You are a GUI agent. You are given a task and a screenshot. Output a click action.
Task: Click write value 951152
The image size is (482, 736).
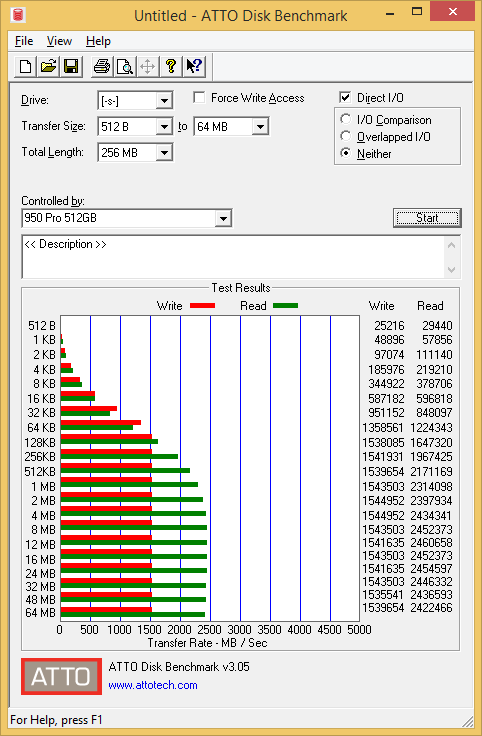tap(386, 413)
